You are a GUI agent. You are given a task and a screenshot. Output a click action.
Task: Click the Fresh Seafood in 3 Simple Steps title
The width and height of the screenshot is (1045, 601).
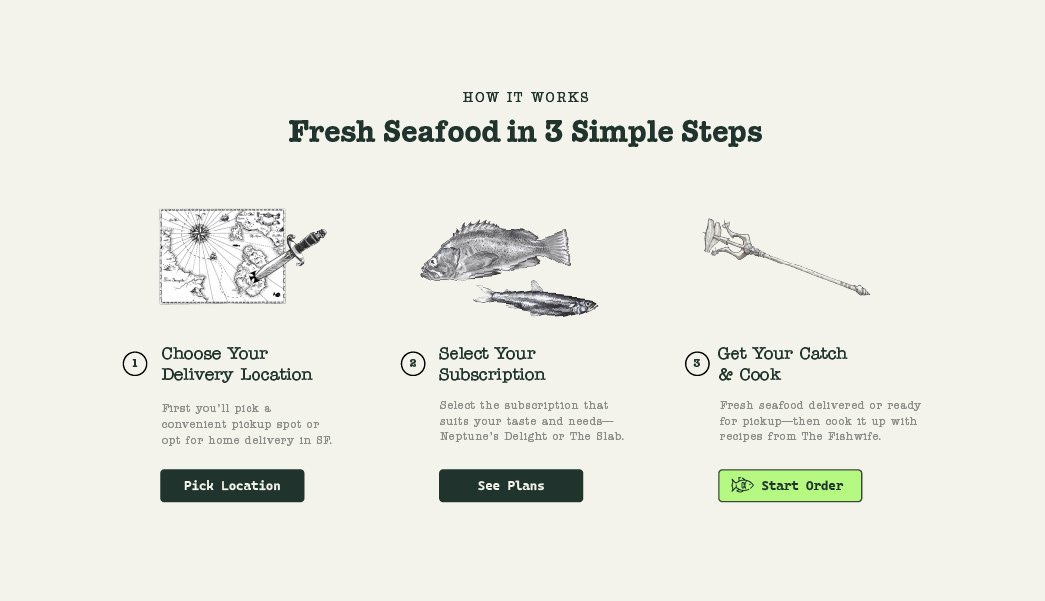pyautogui.click(x=525, y=132)
